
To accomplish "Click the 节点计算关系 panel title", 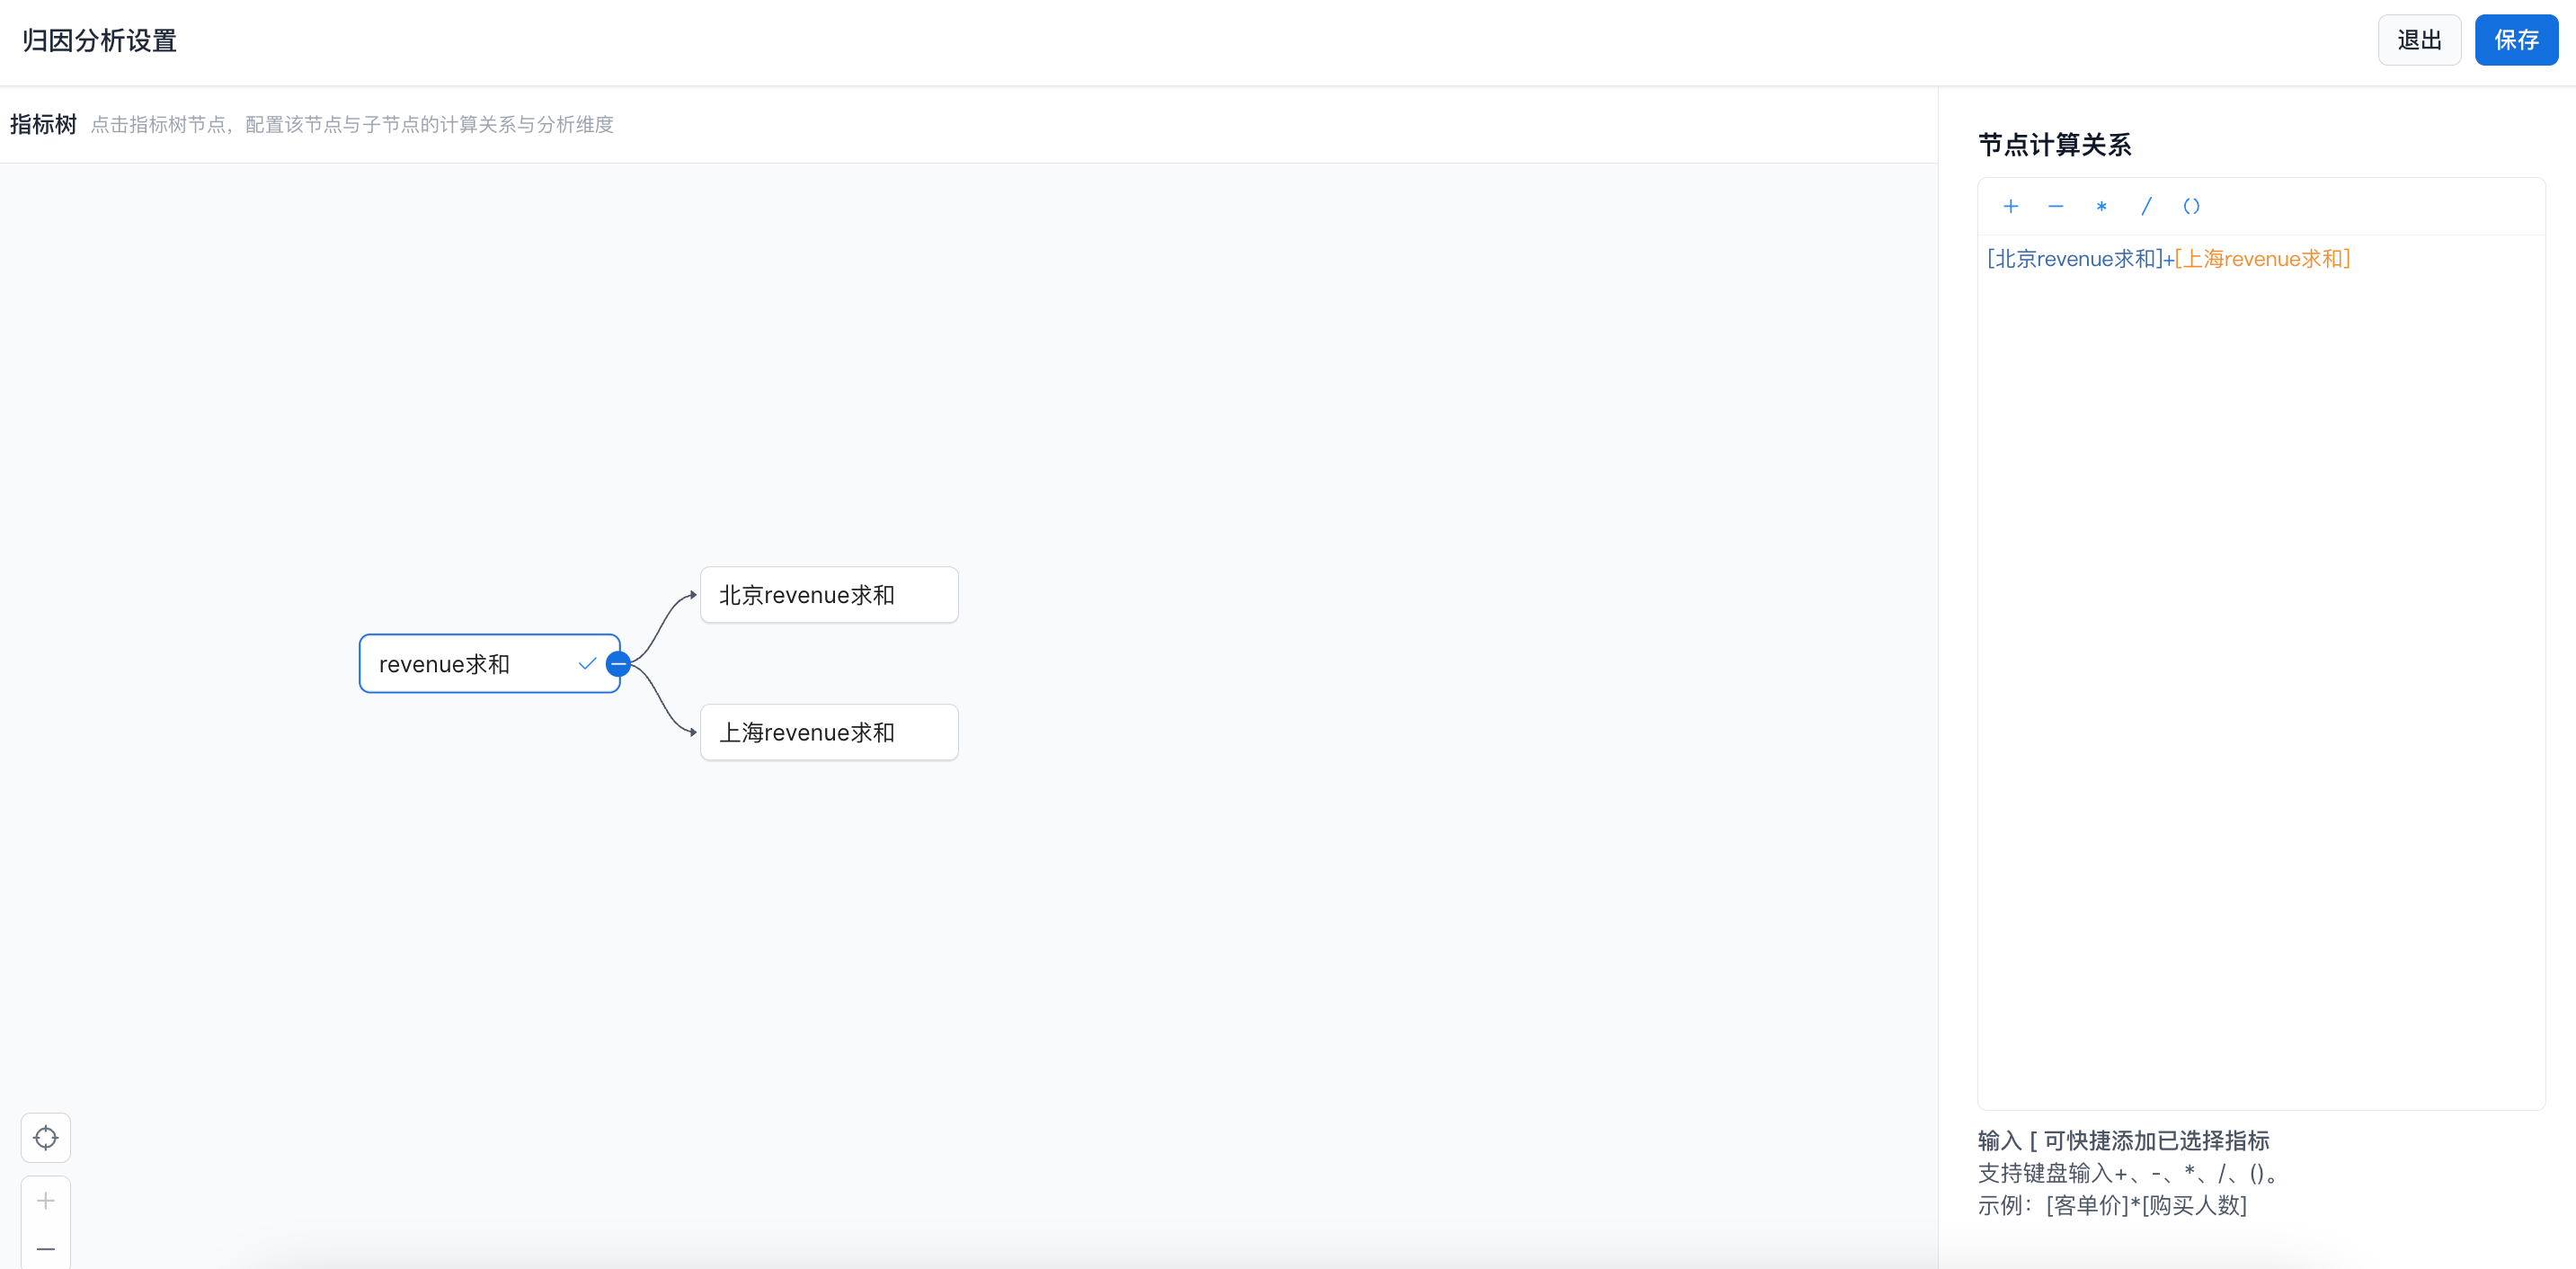I will (x=2054, y=145).
